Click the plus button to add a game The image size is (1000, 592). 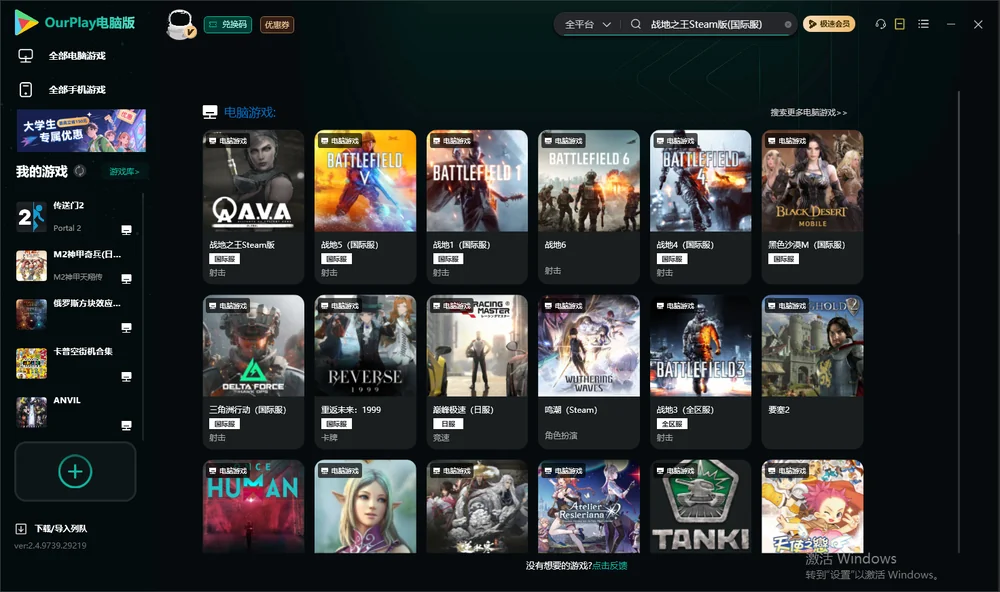click(x=75, y=471)
